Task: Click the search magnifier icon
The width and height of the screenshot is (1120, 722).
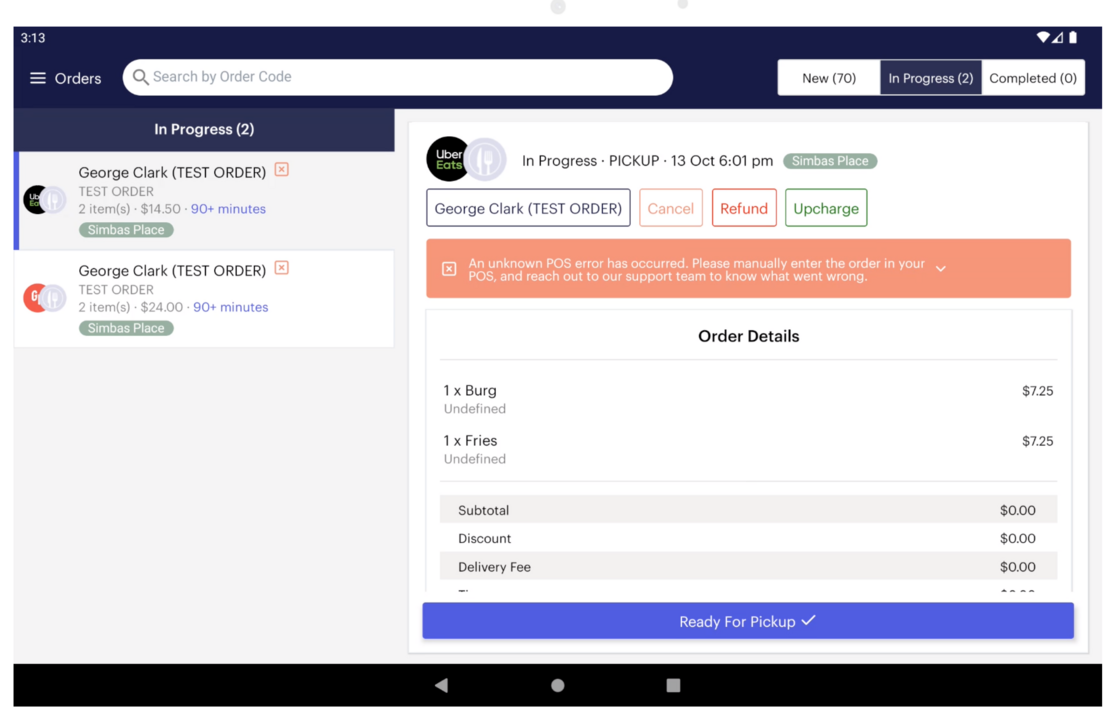Action: (141, 77)
